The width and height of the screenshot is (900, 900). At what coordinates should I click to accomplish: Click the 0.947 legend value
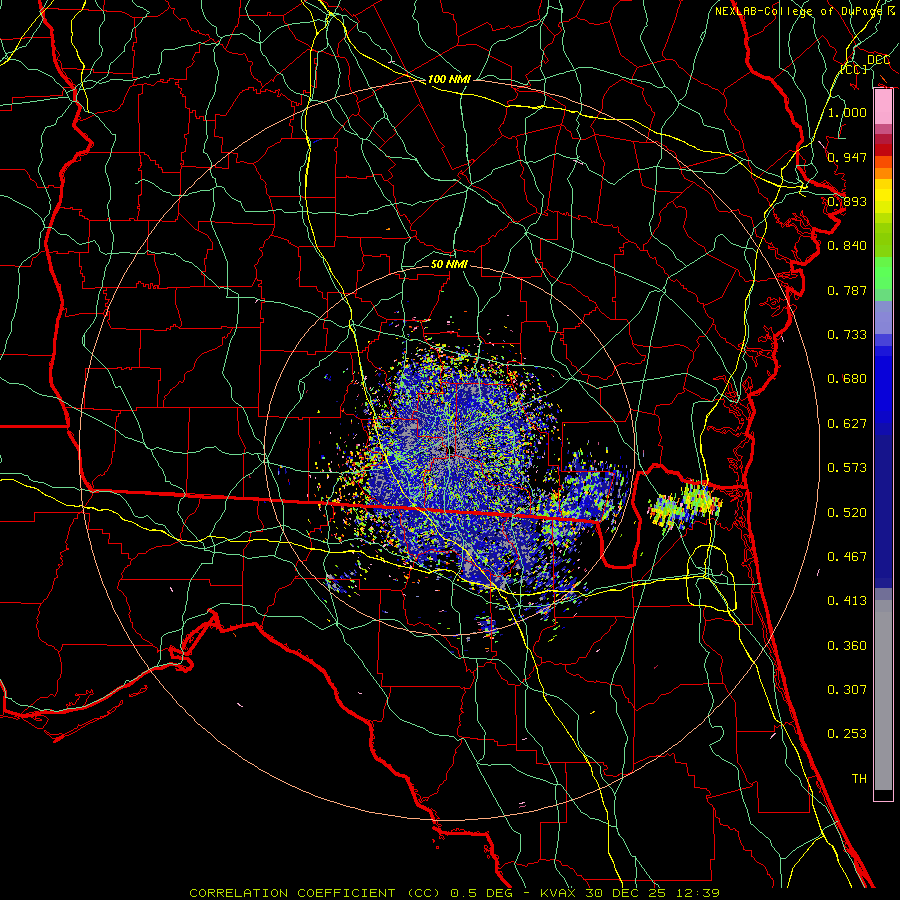pyautogui.click(x=847, y=157)
